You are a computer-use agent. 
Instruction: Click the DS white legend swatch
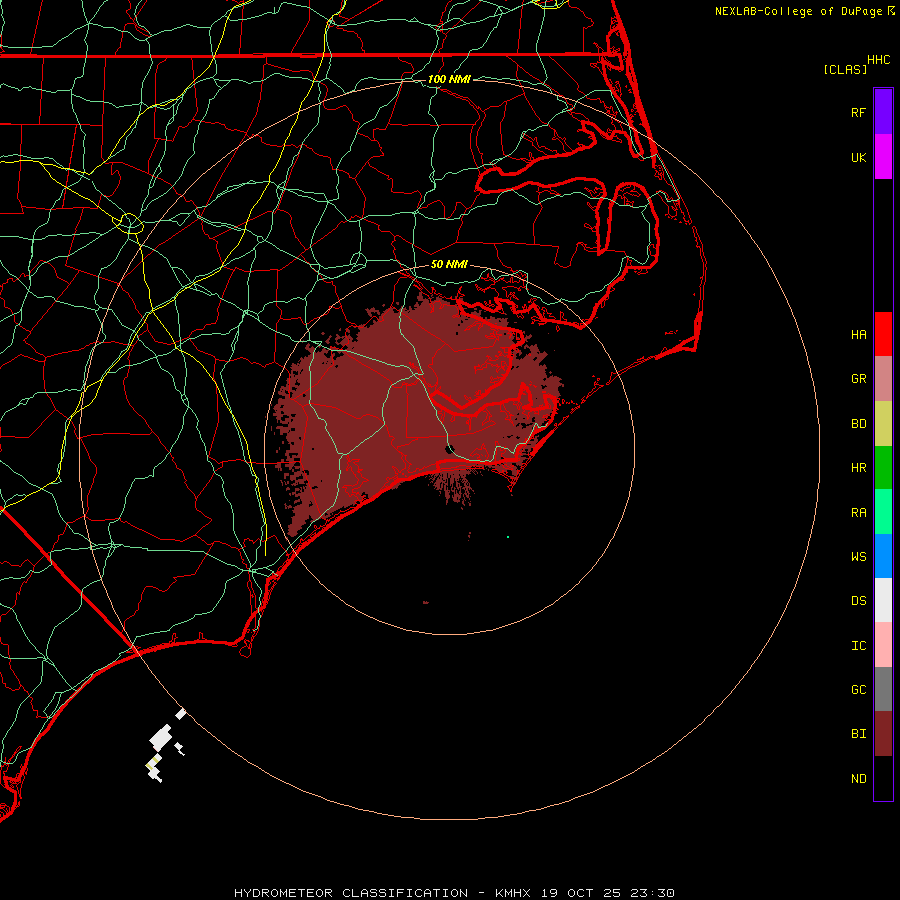point(883,600)
